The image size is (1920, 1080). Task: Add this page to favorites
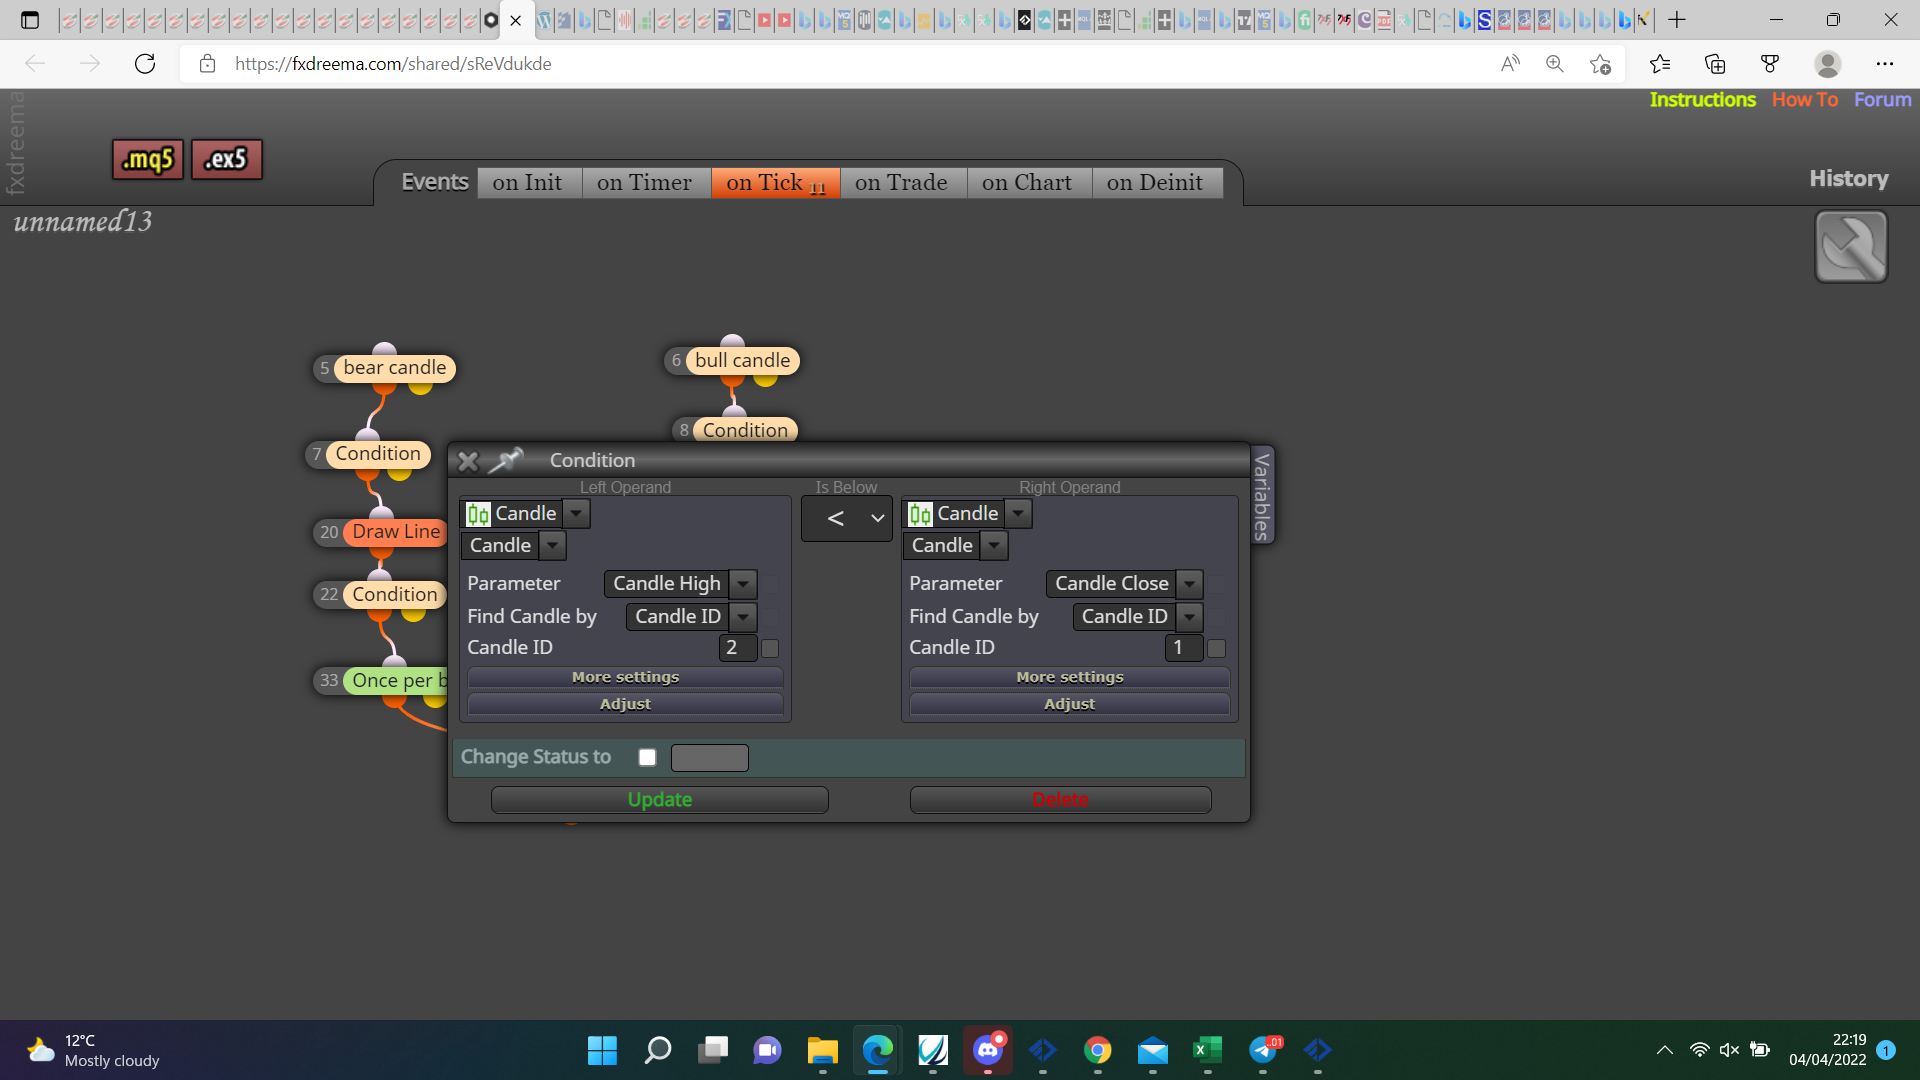pyautogui.click(x=1600, y=64)
